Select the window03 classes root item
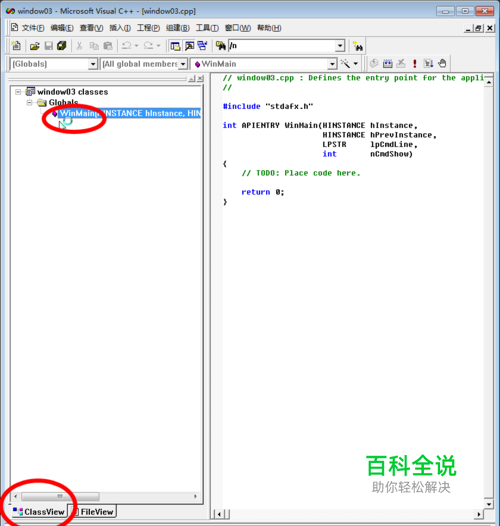This screenshot has width=500, height=526. [72, 92]
